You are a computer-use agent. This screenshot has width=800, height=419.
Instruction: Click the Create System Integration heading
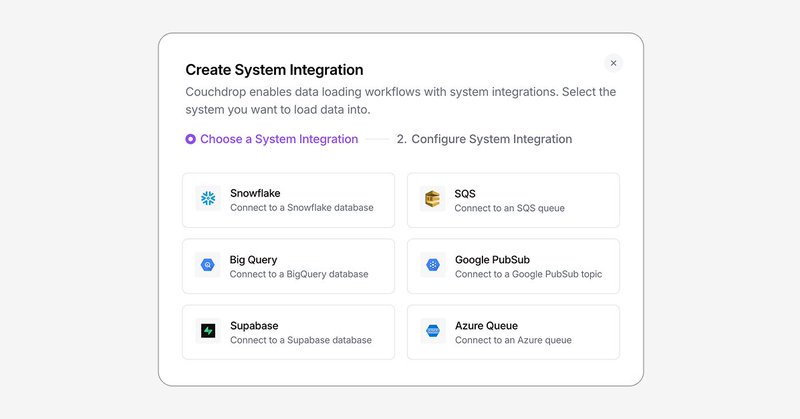pyautogui.click(x=274, y=70)
